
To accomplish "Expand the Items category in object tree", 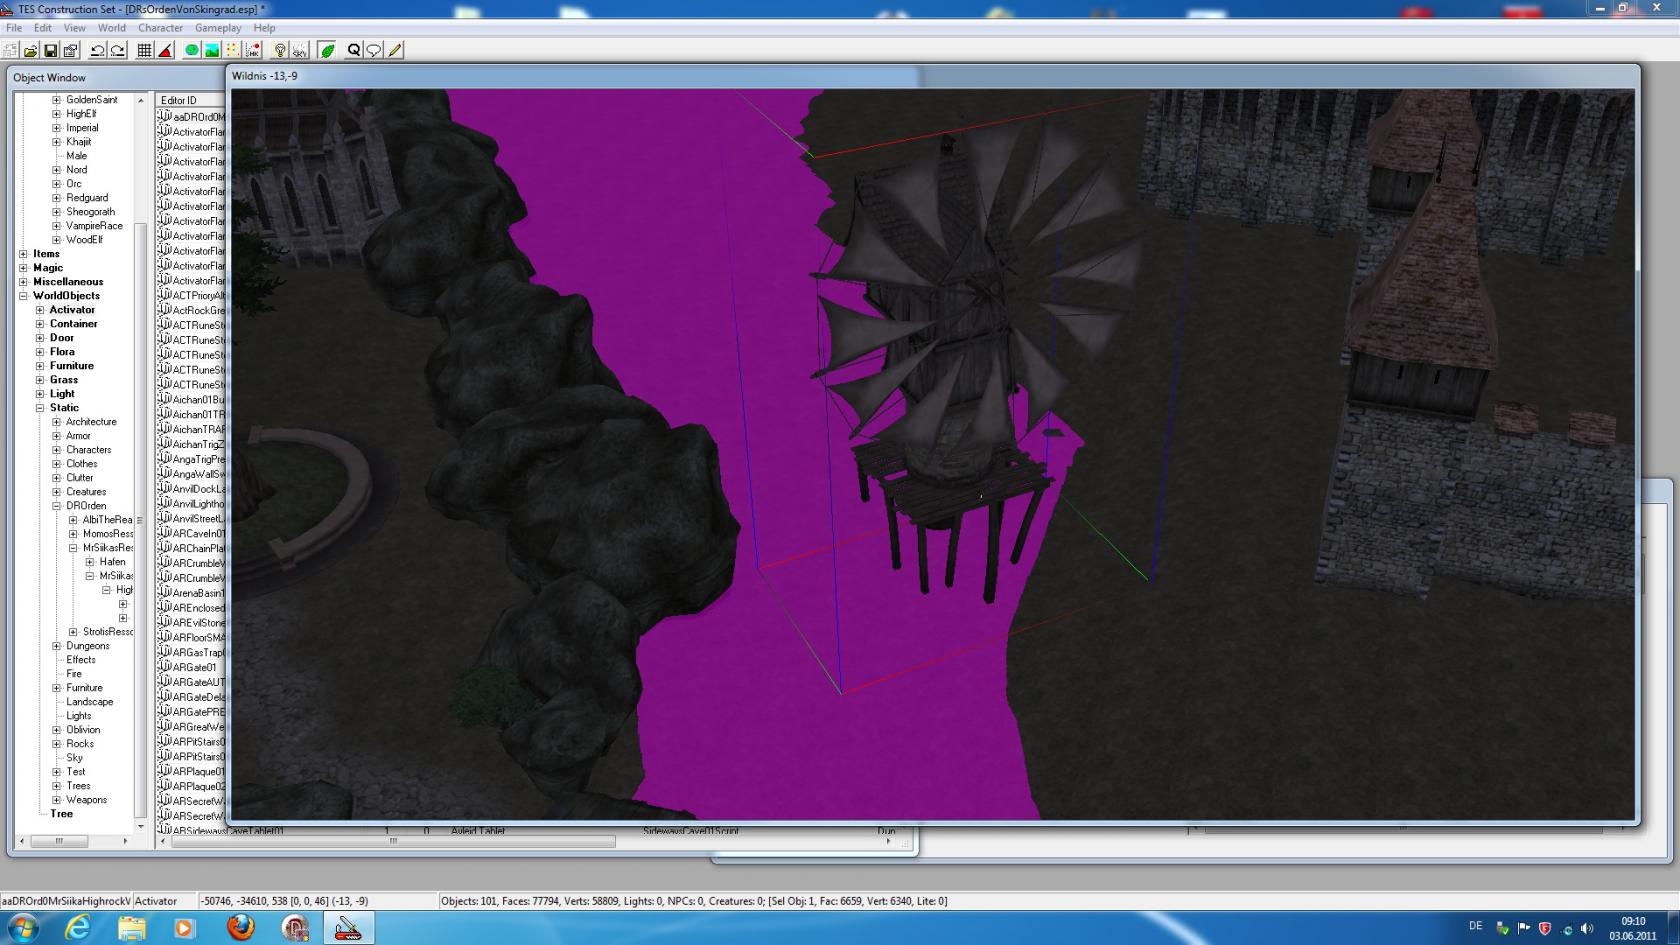I will [23, 254].
